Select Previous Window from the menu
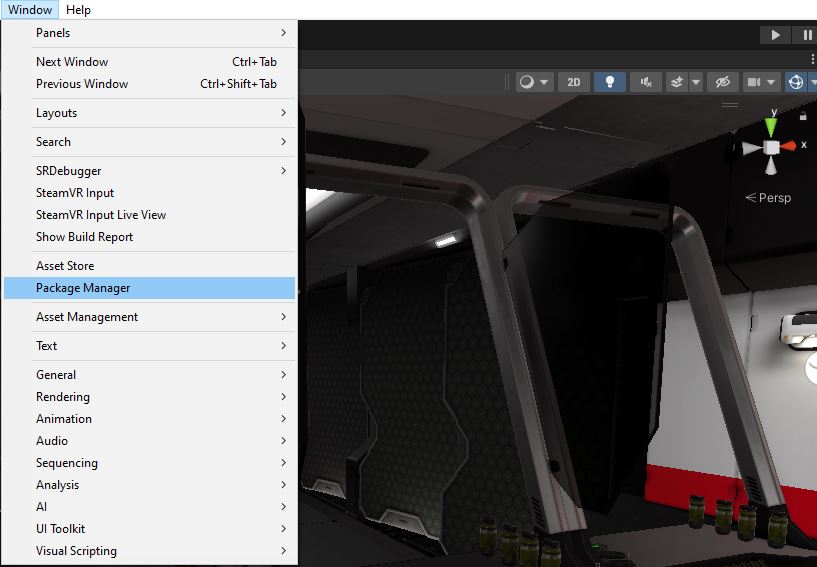The image size is (817, 567). tap(150, 84)
